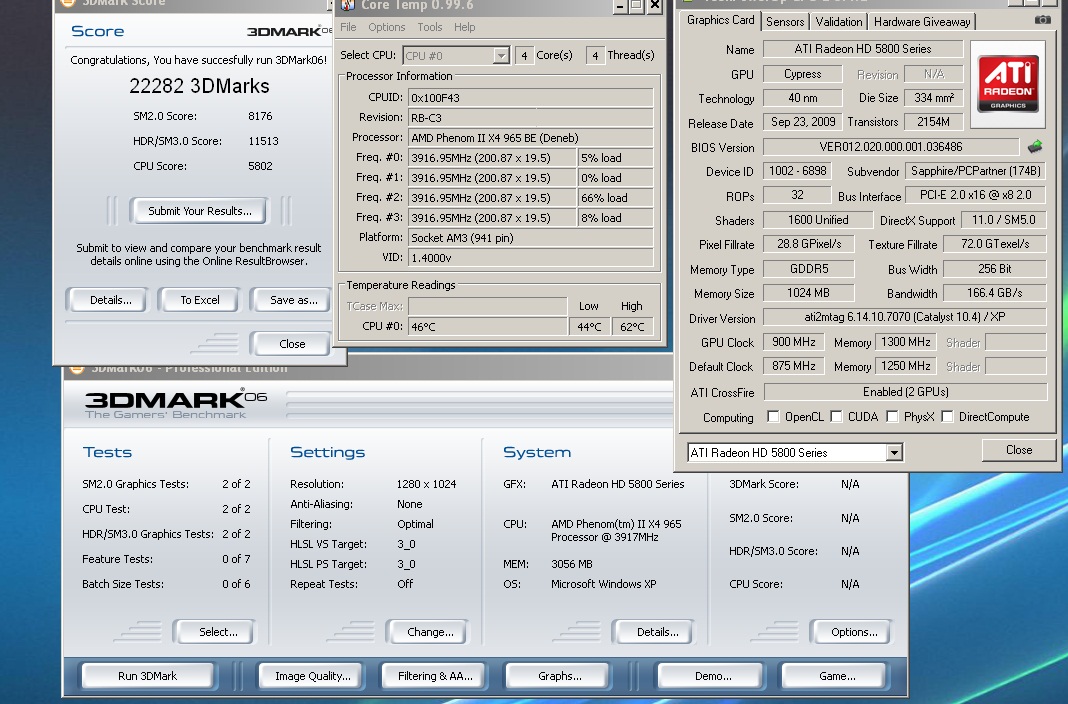Click the Graphs... button
This screenshot has height=704, width=1068.
click(559, 676)
